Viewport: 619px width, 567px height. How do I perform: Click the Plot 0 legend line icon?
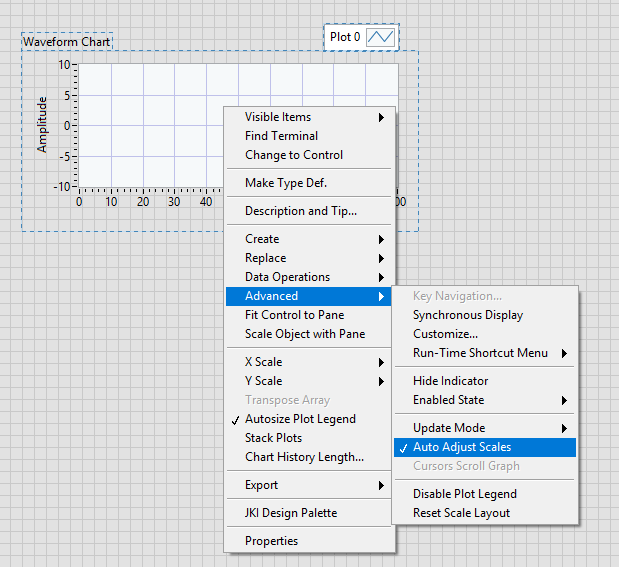(381, 37)
